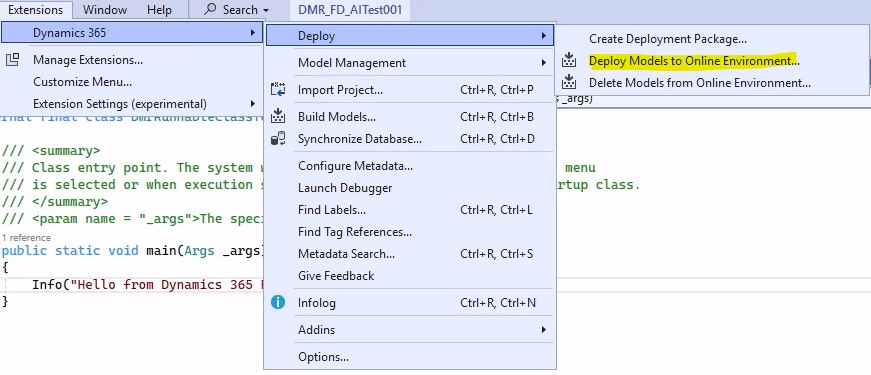The height and width of the screenshot is (375, 871).
Task: Expand the Dynamics 365 submenu arrow
Action: coord(253,33)
